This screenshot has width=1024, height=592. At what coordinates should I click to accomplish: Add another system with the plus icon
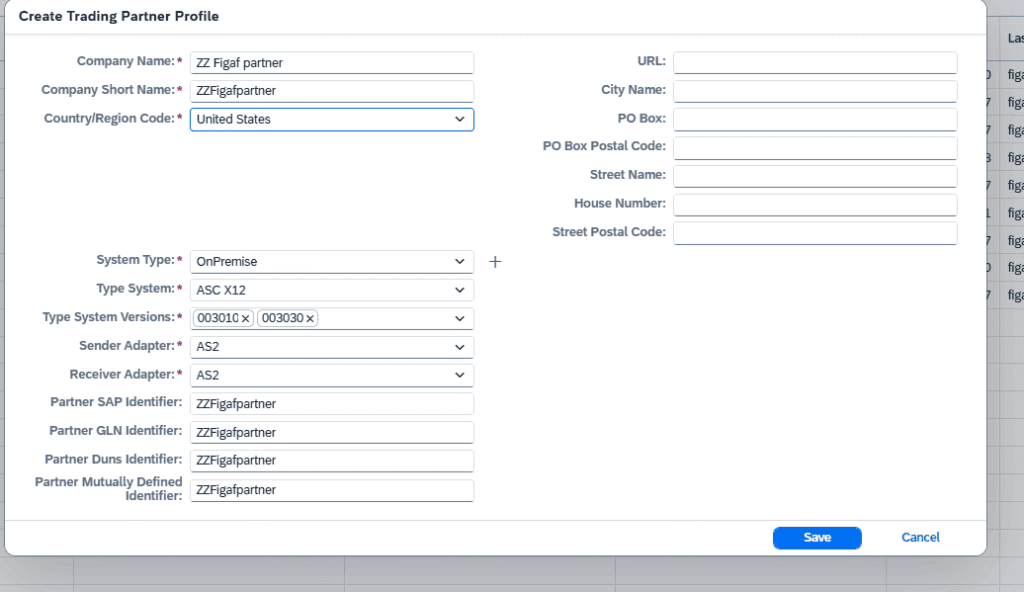(495, 262)
